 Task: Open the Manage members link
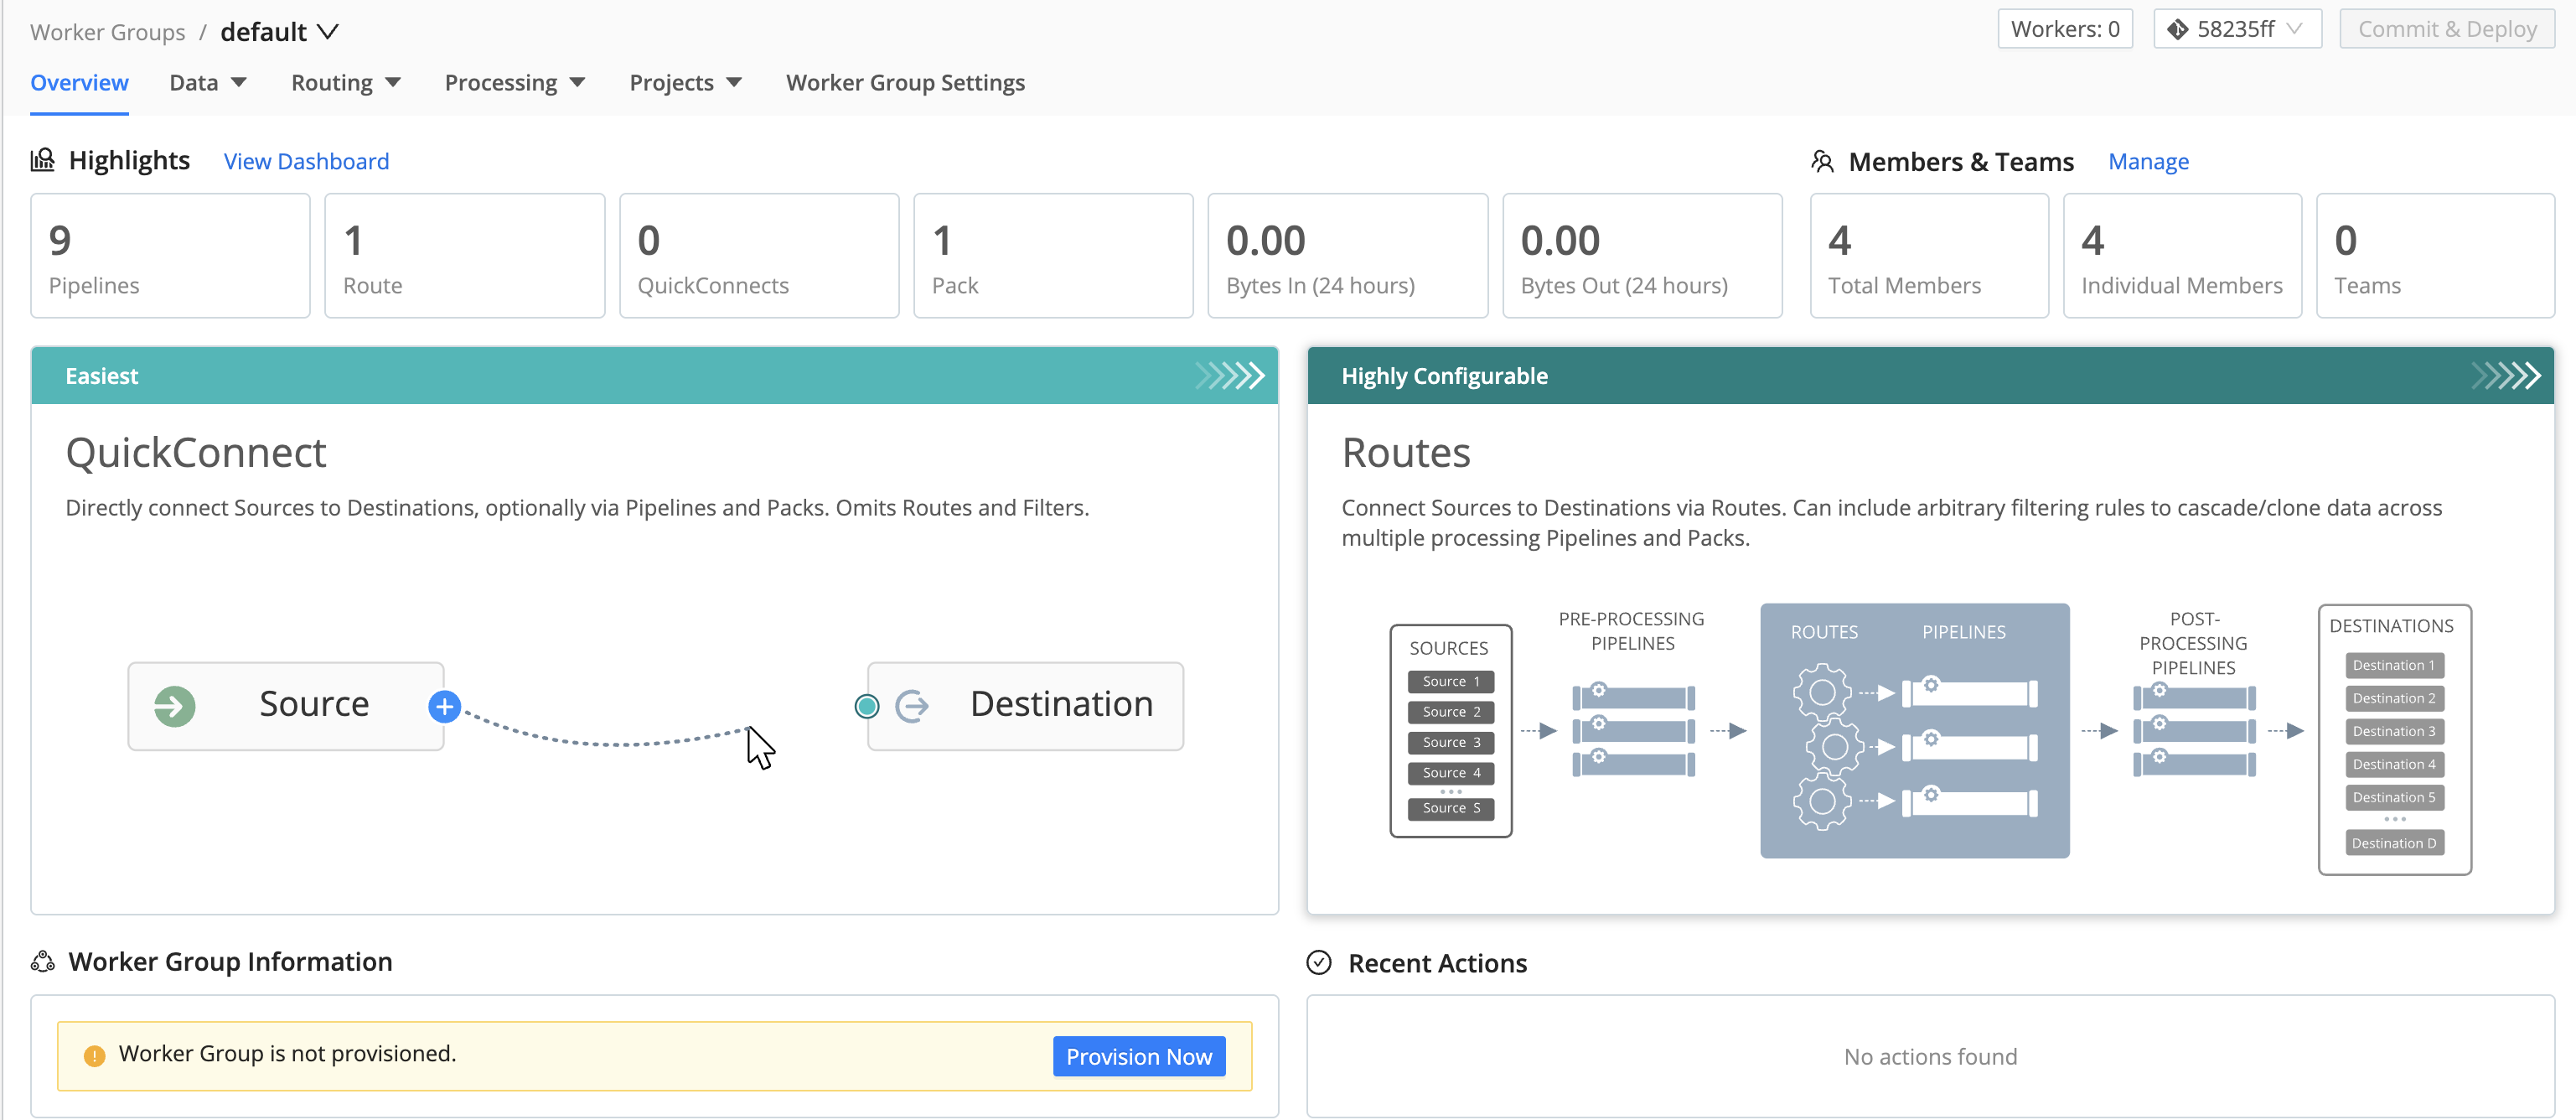(2148, 161)
